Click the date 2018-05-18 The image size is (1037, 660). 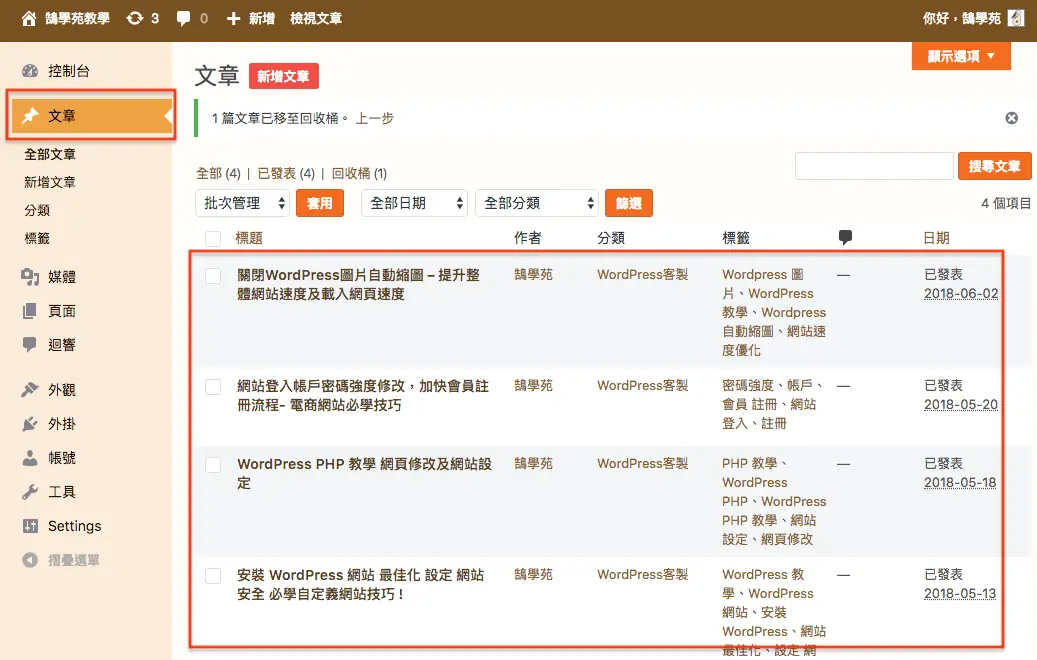coord(960,483)
